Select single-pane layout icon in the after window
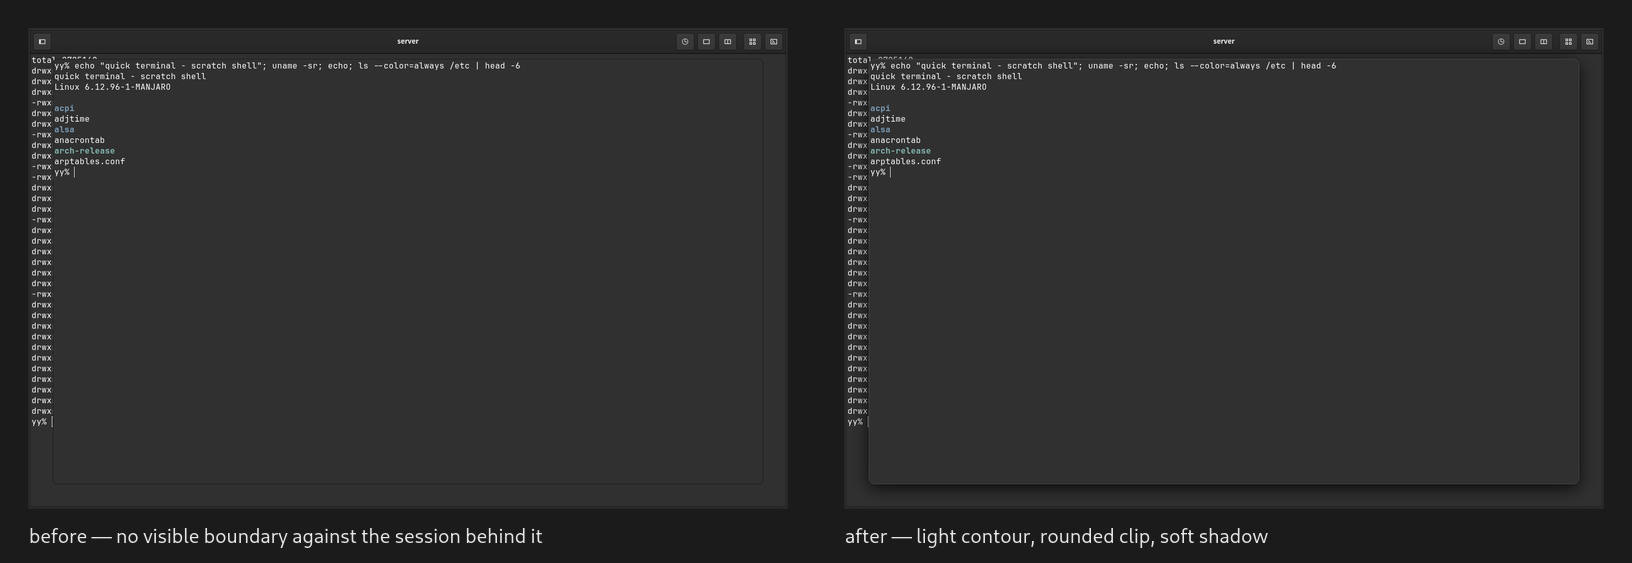This screenshot has height=563, width=1632. 1522,42
